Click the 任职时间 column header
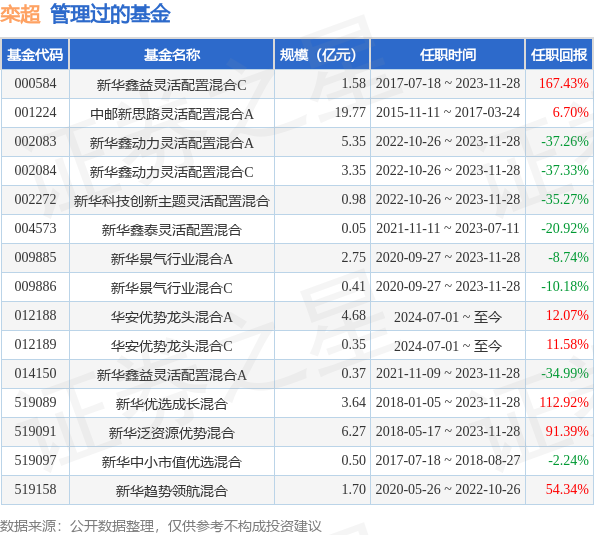 (447, 55)
